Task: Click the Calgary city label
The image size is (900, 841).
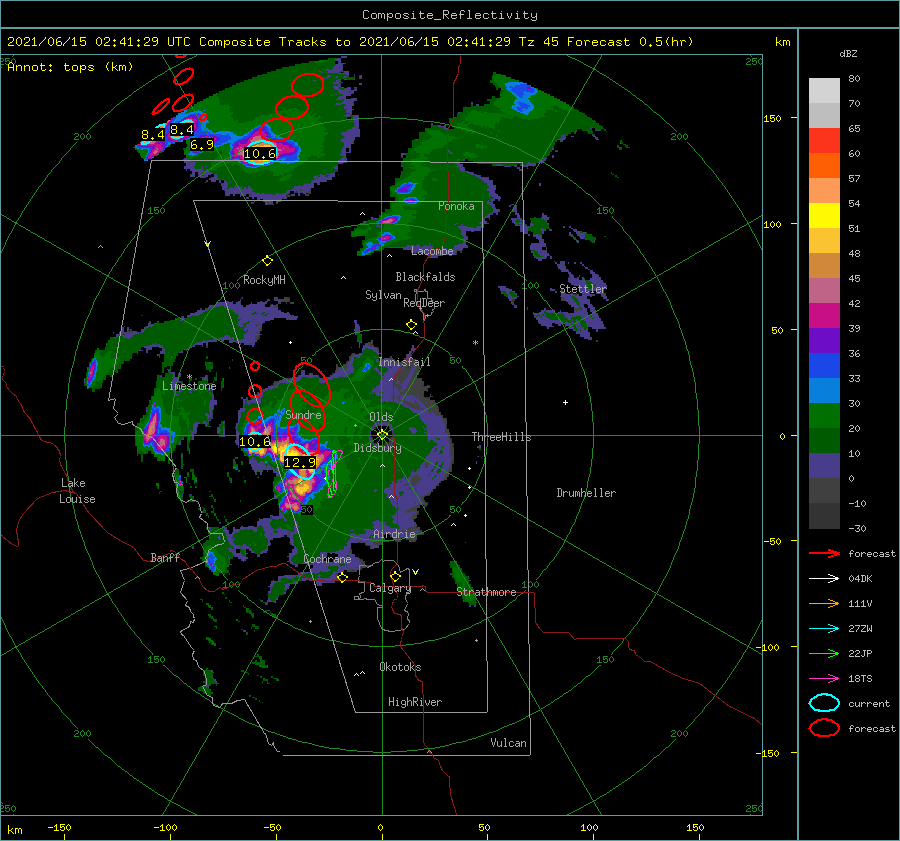Action: pos(390,588)
